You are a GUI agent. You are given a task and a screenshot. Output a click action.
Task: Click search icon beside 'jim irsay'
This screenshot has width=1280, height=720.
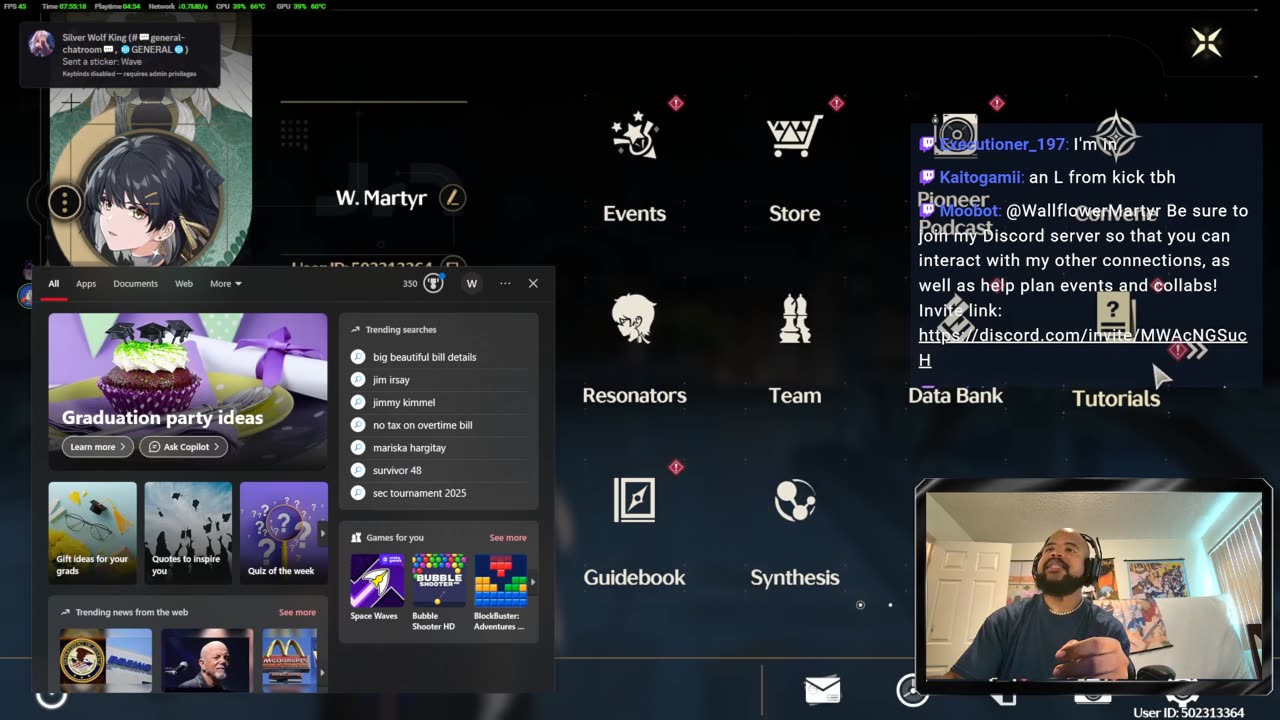(358, 380)
